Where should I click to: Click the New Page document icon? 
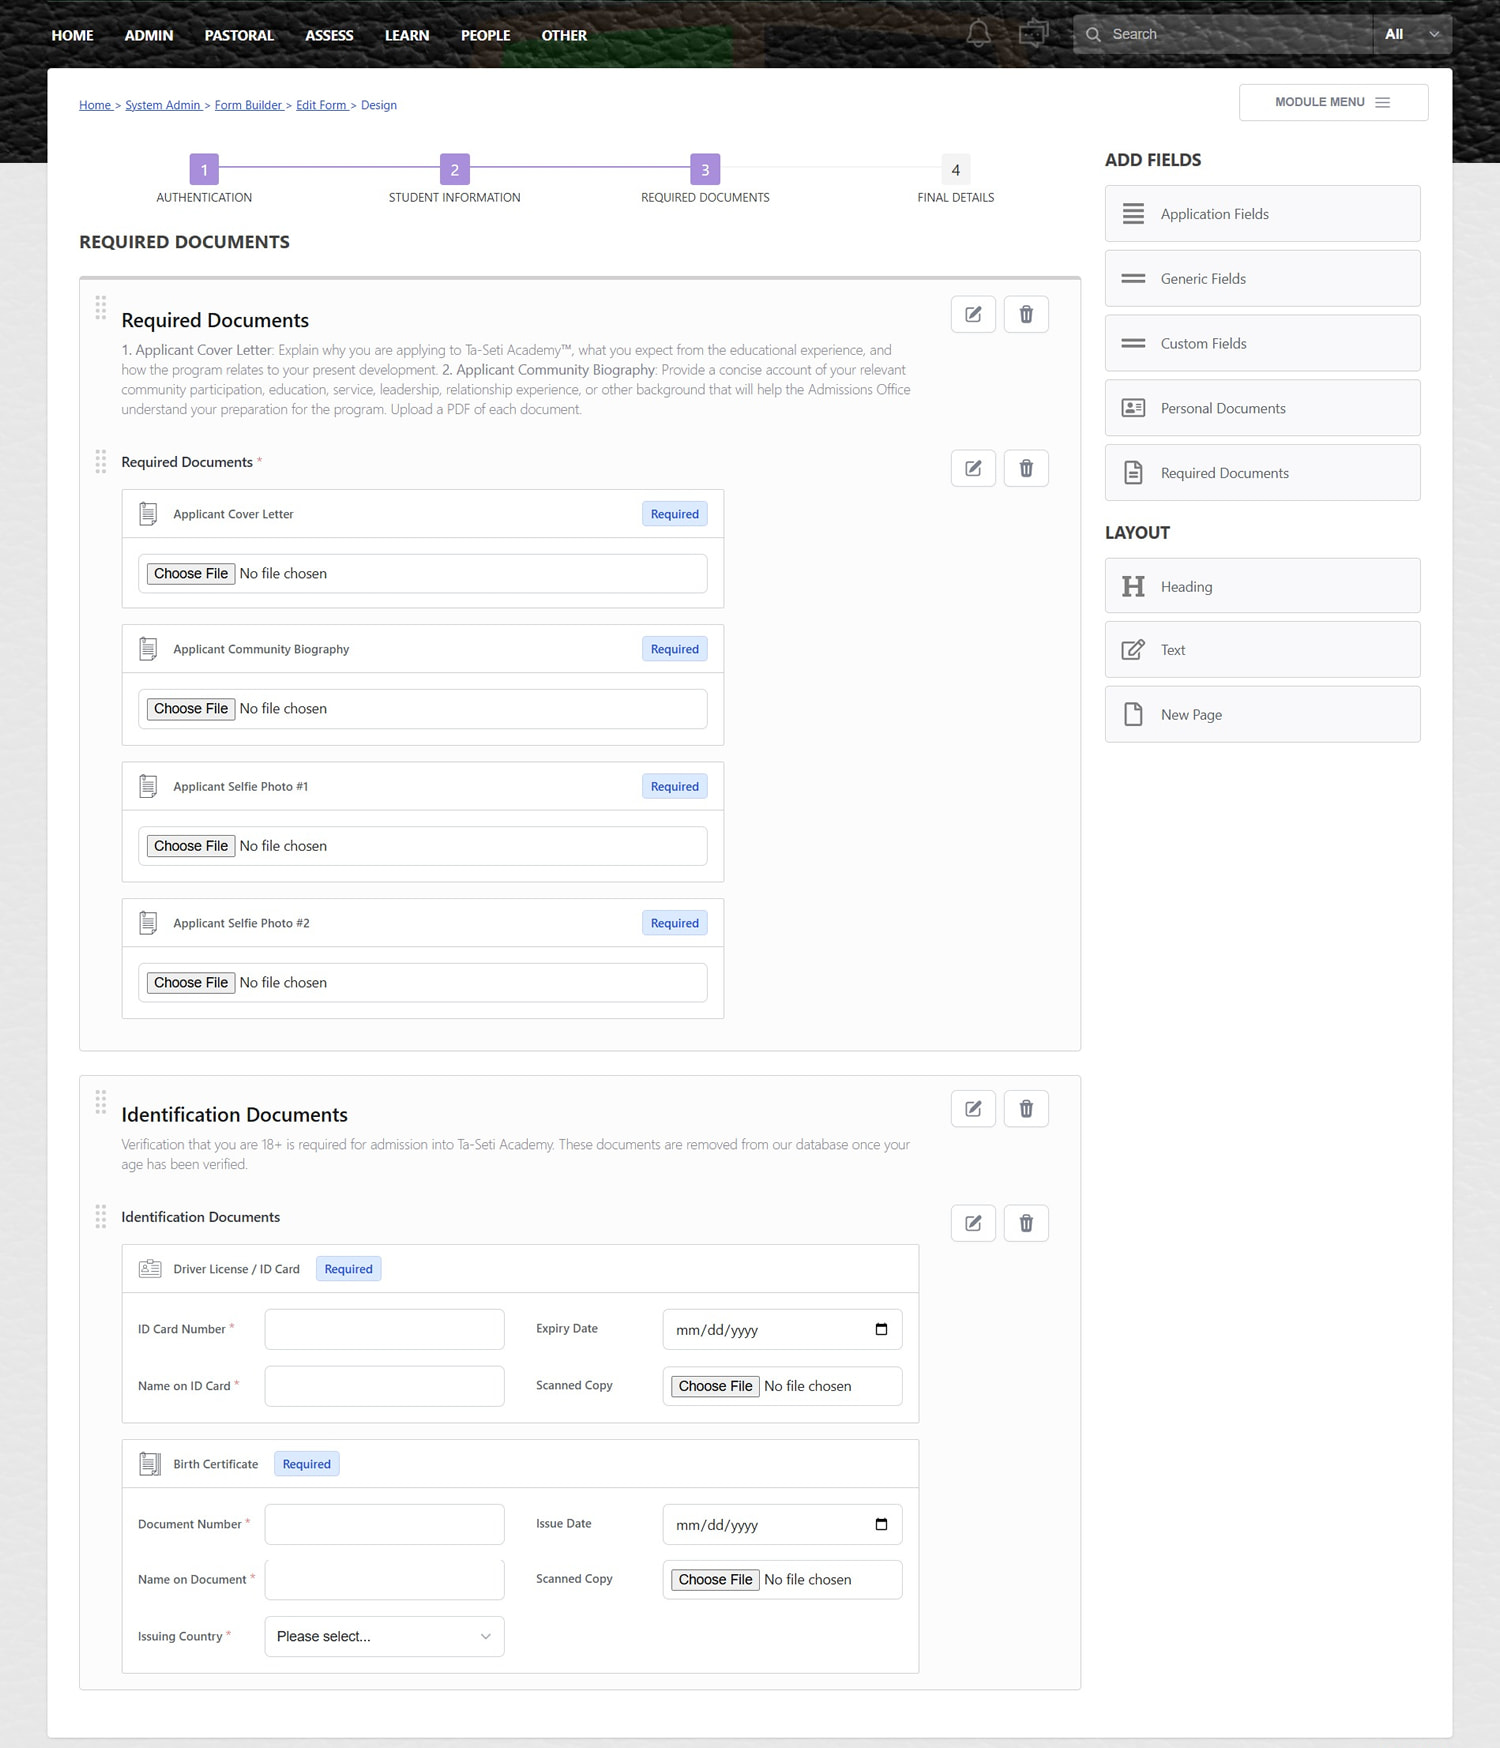click(1133, 714)
